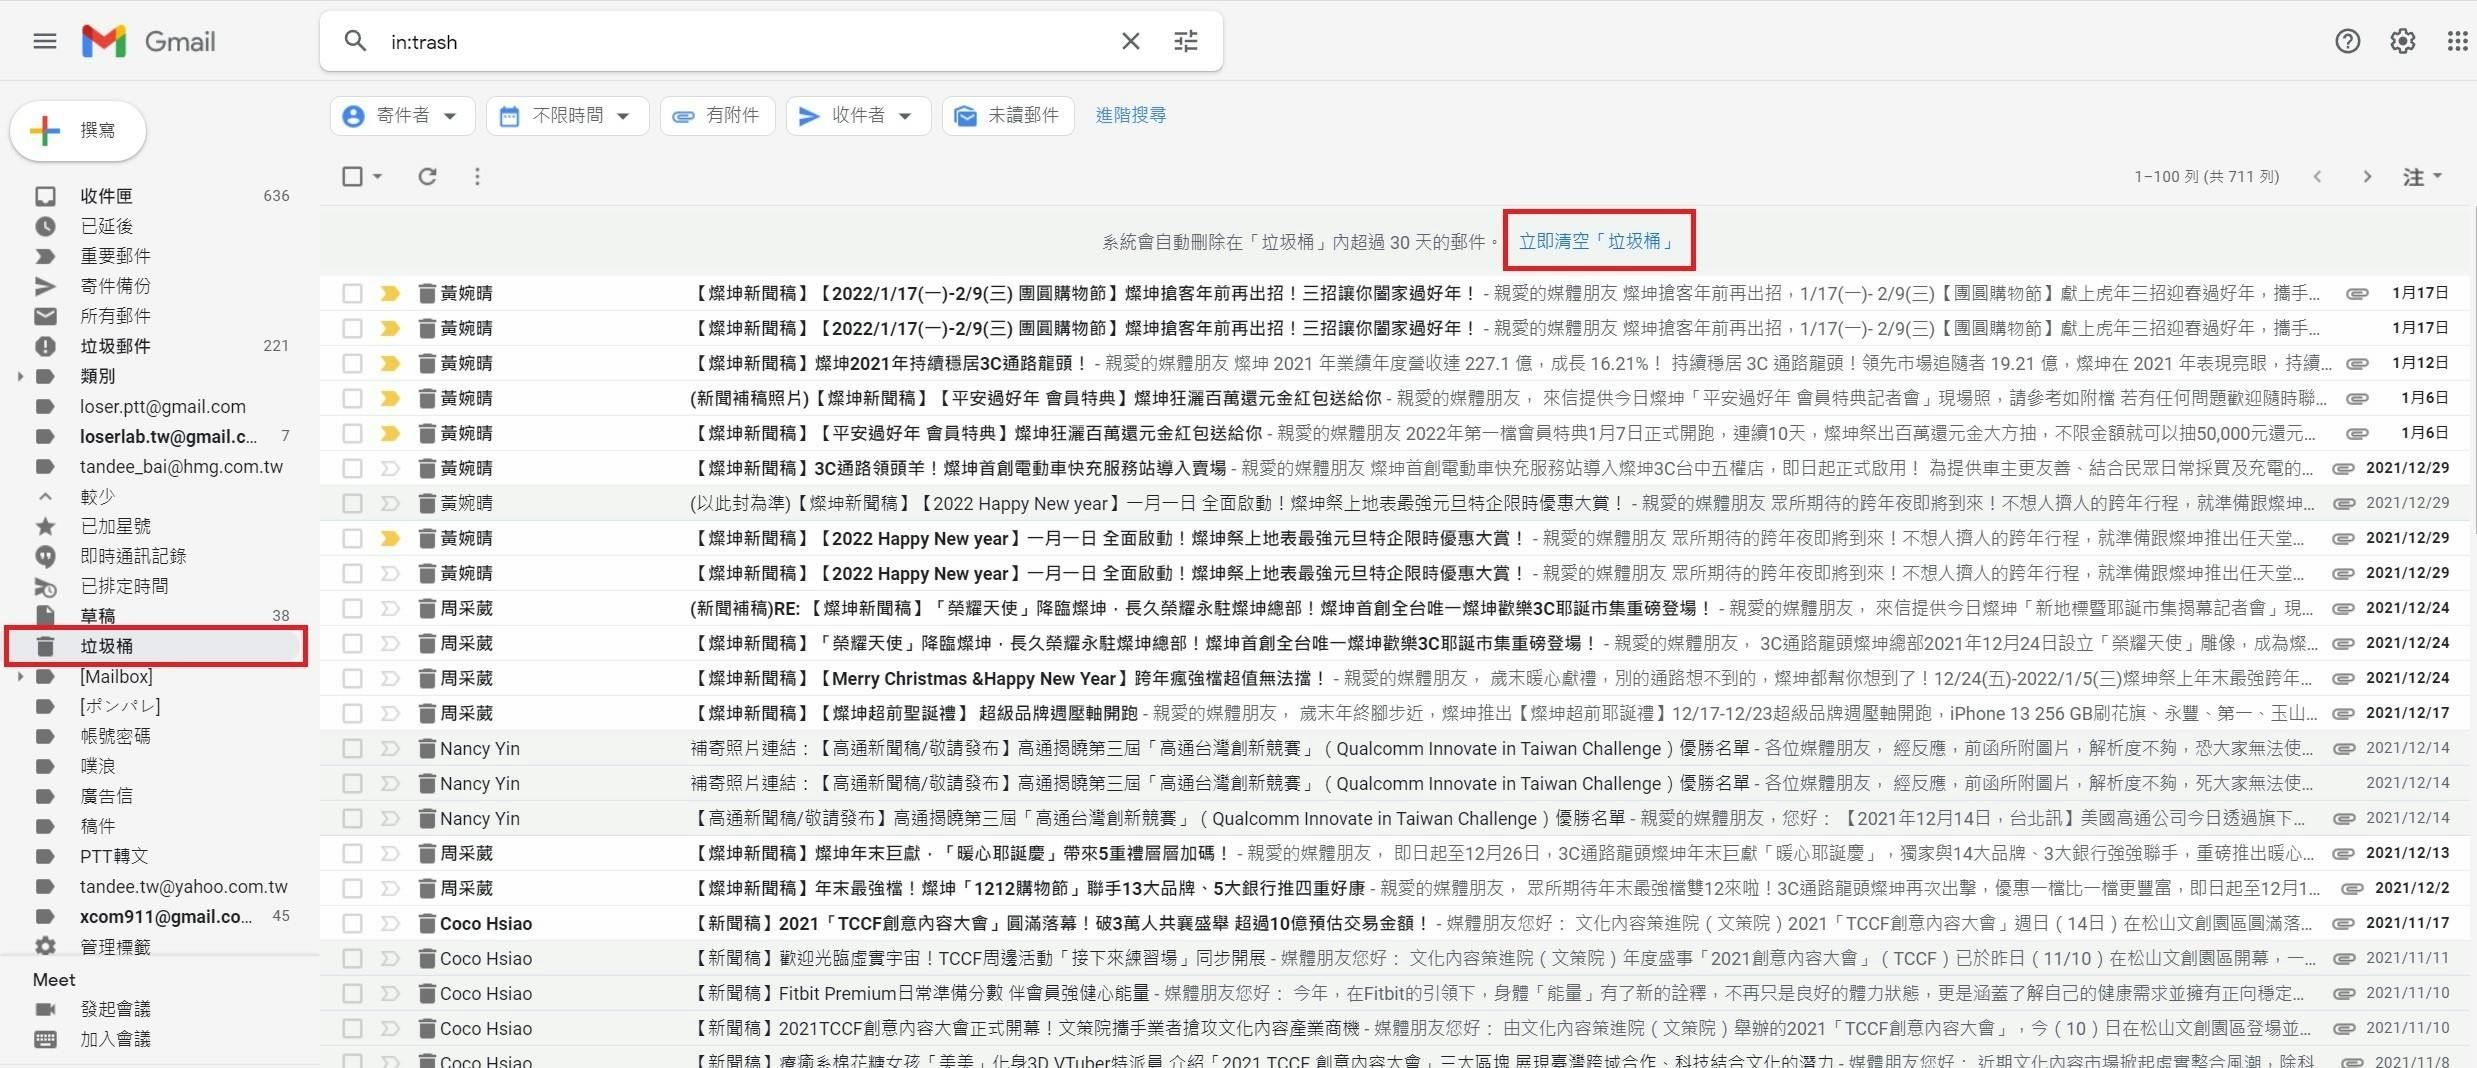
Task: Open the 寄件者 filter dropdown
Action: click(x=402, y=116)
